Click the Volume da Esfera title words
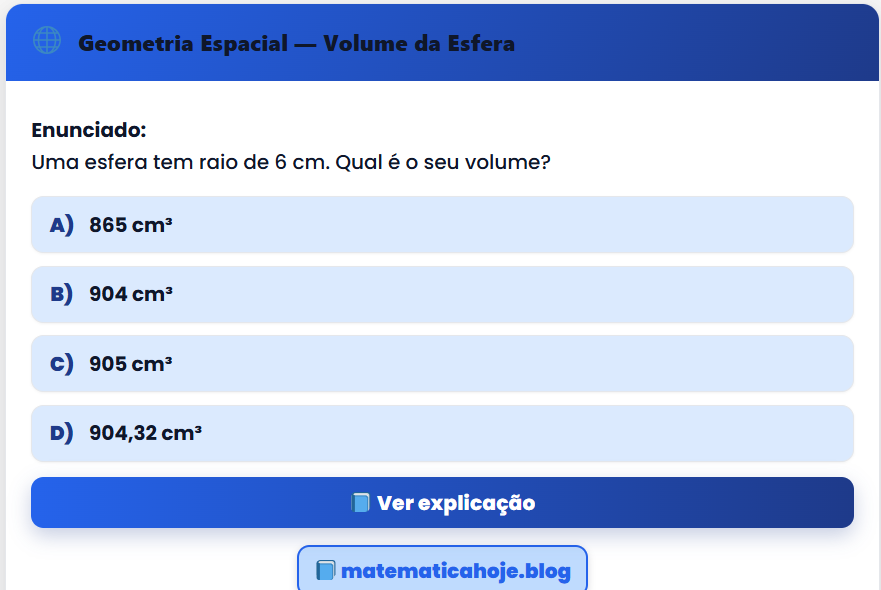The image size is (881, 590). point(419,44)
